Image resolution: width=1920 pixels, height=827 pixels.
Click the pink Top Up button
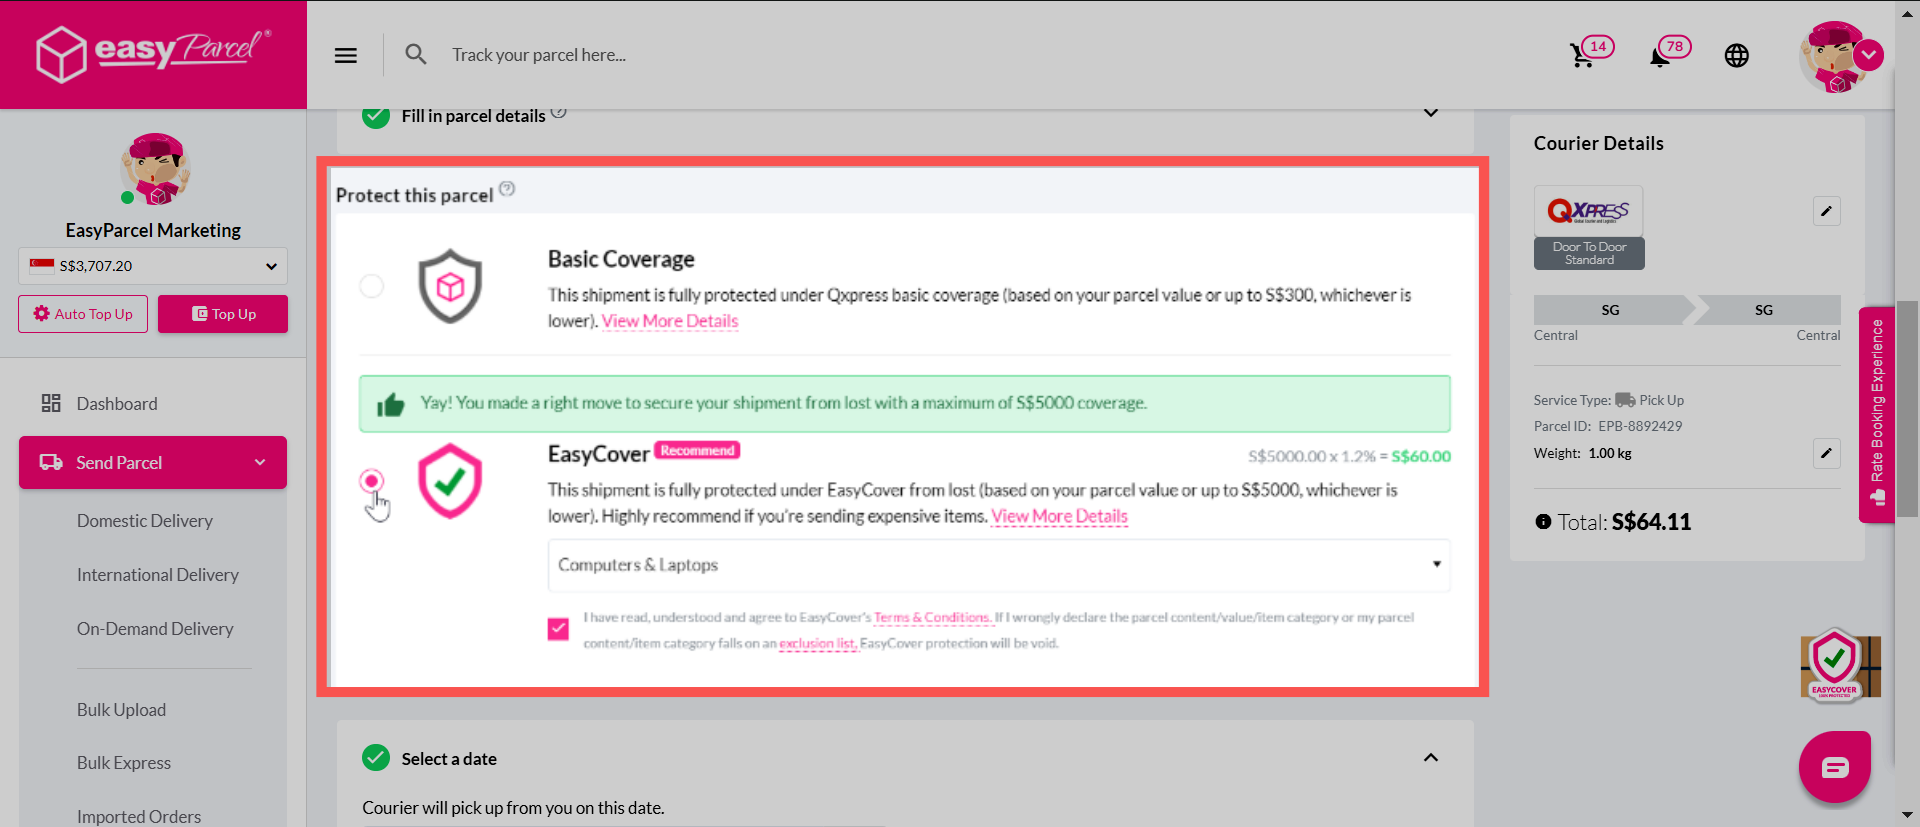pos(223,314)
